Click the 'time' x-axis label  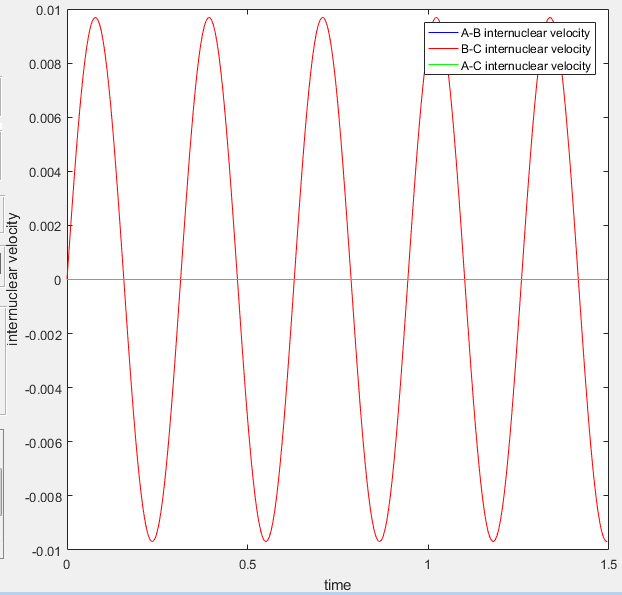[x=337, y=585]
